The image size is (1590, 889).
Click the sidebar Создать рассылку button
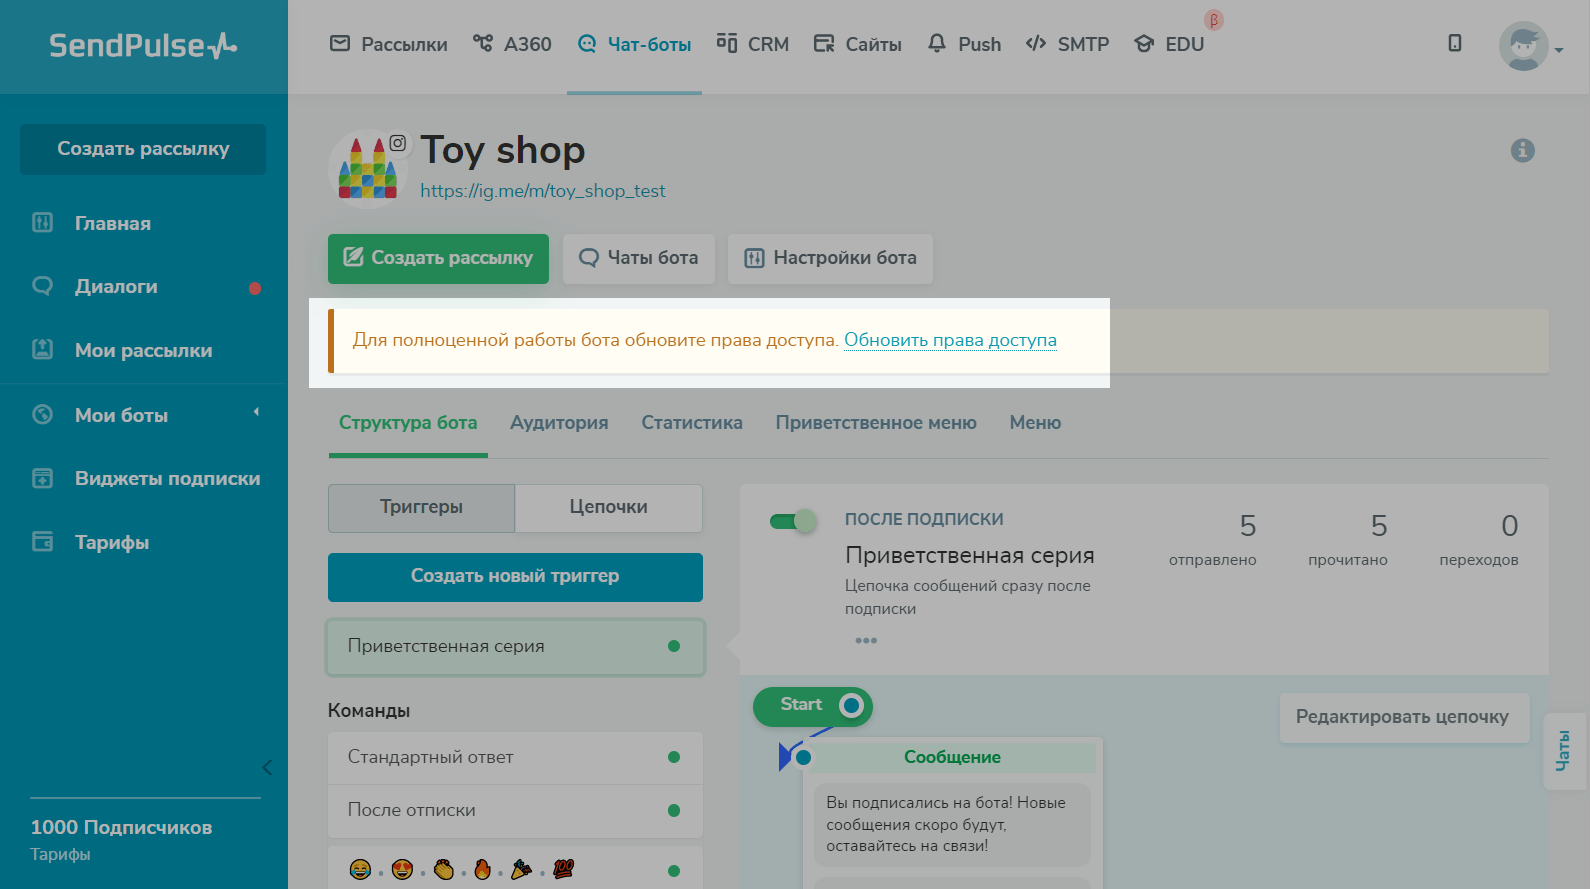143,149
